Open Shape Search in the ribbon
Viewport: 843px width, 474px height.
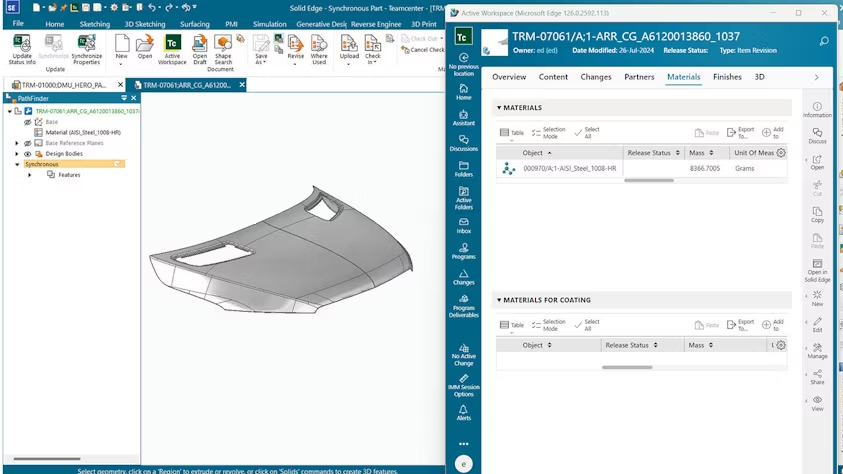223,47
